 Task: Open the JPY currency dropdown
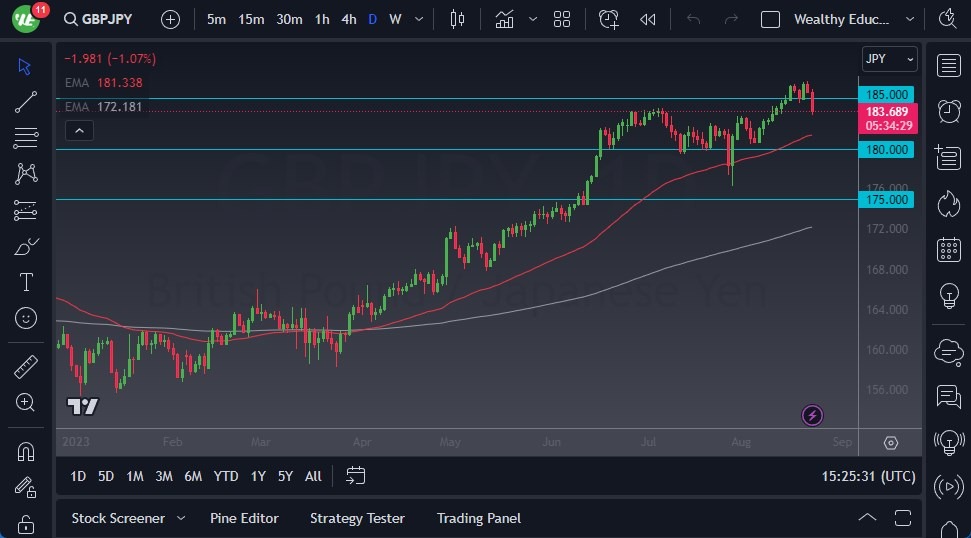888,59
